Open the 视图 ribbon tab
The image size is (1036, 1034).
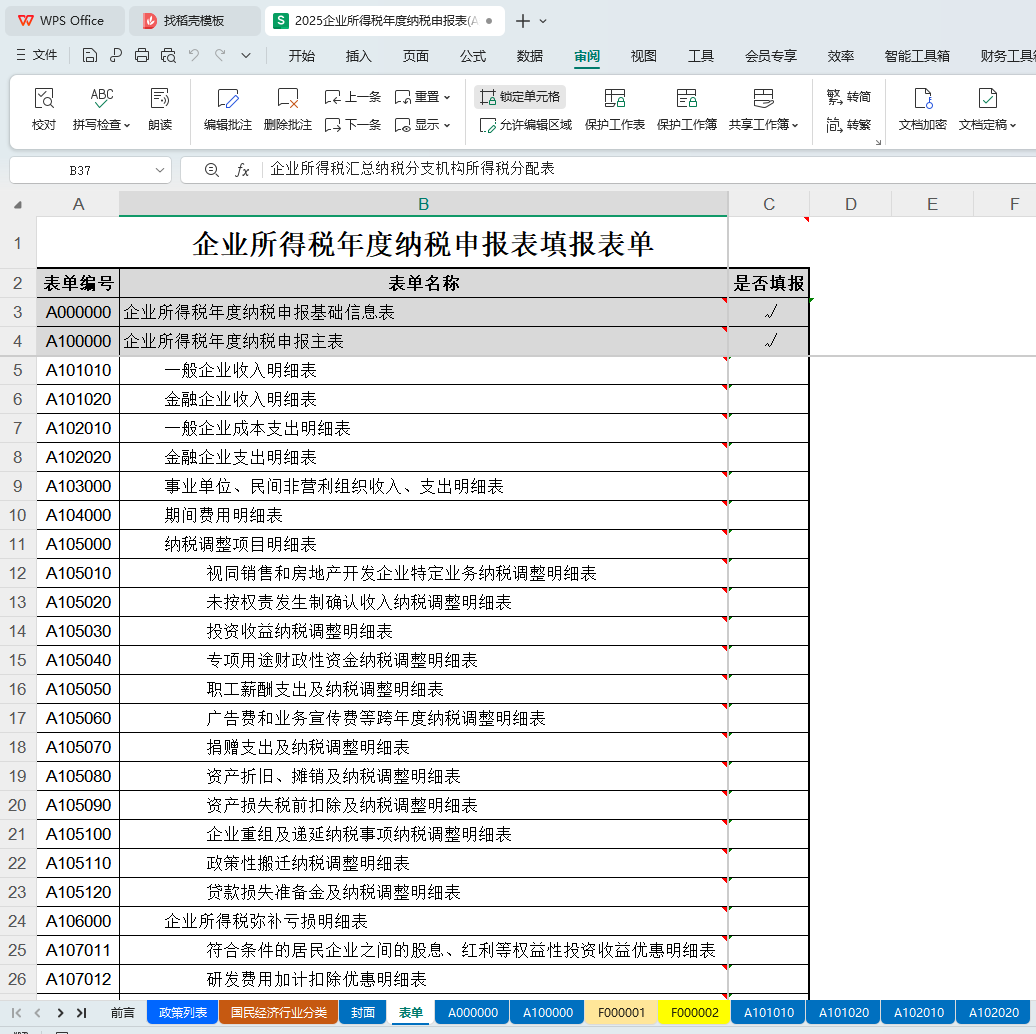pos(644,56)
